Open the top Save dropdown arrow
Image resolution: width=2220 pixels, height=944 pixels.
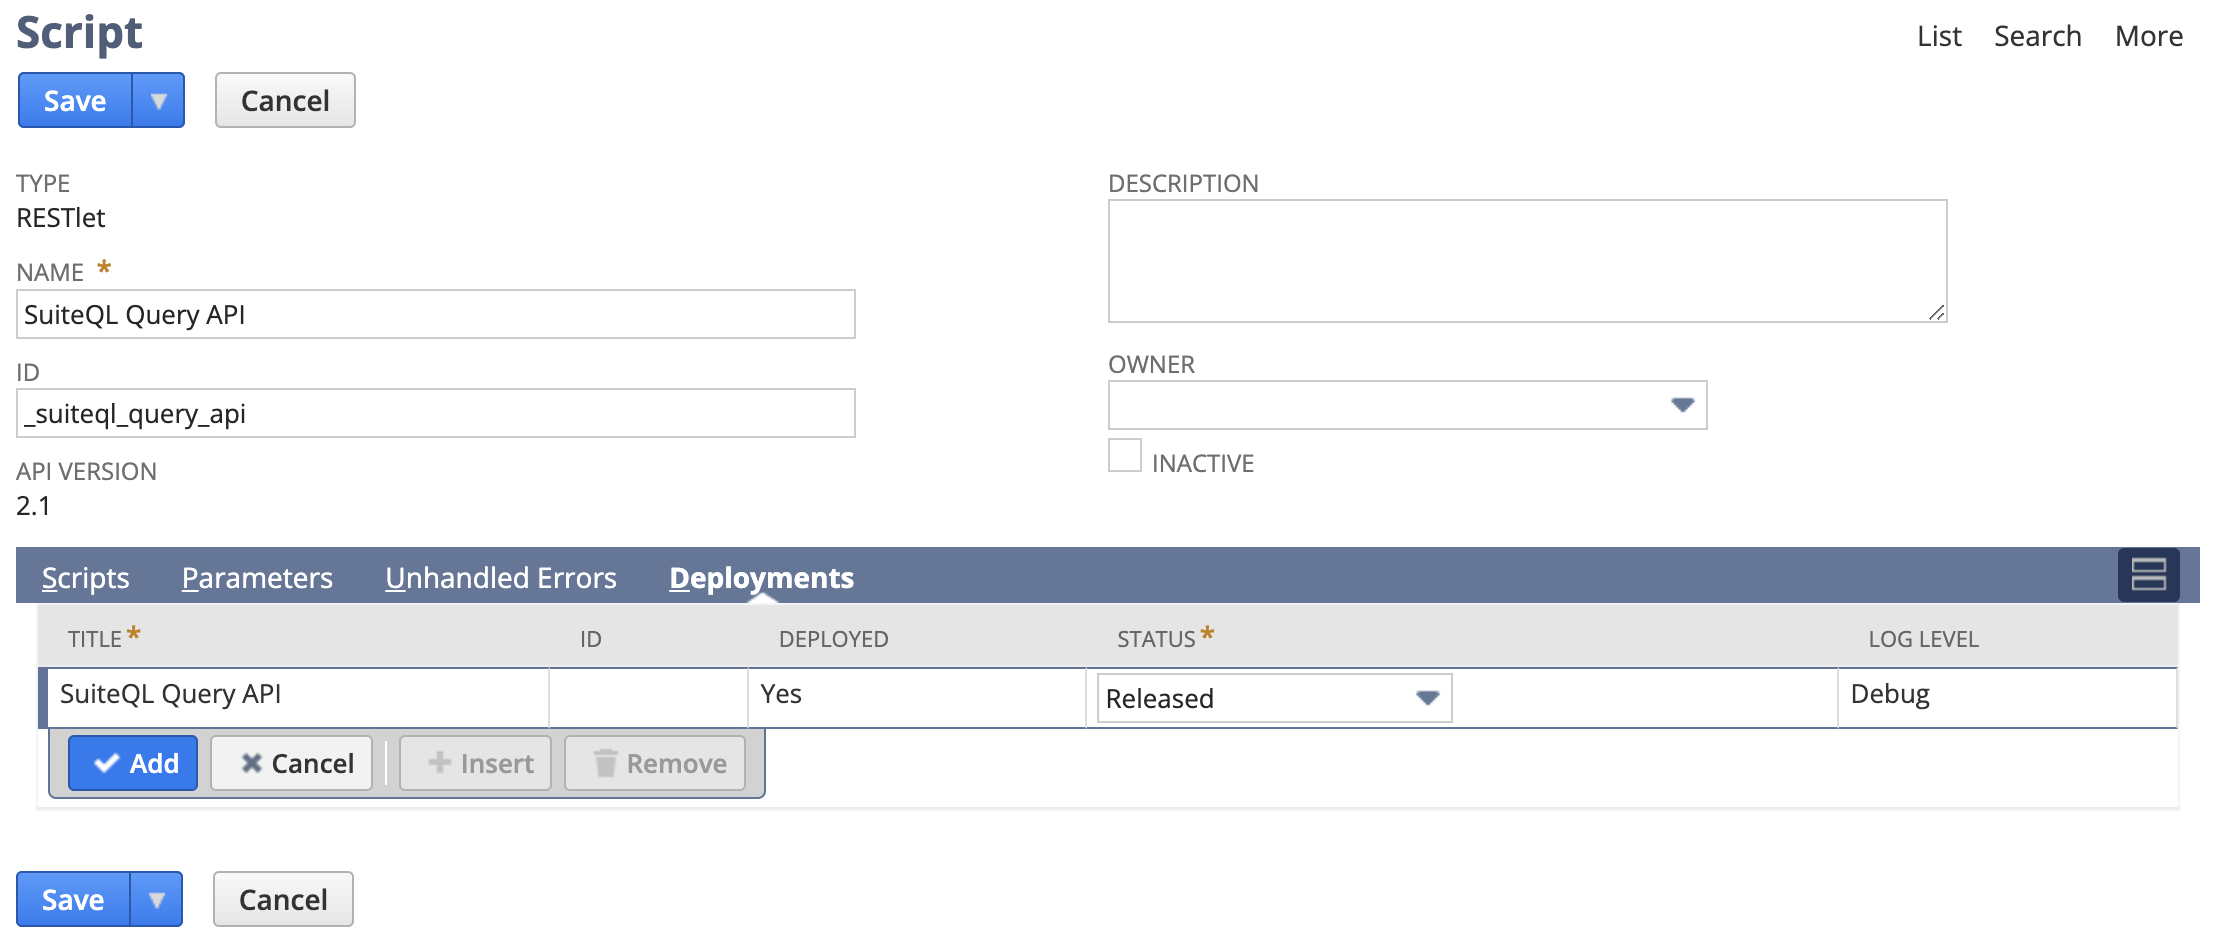[x=158, y=101]
